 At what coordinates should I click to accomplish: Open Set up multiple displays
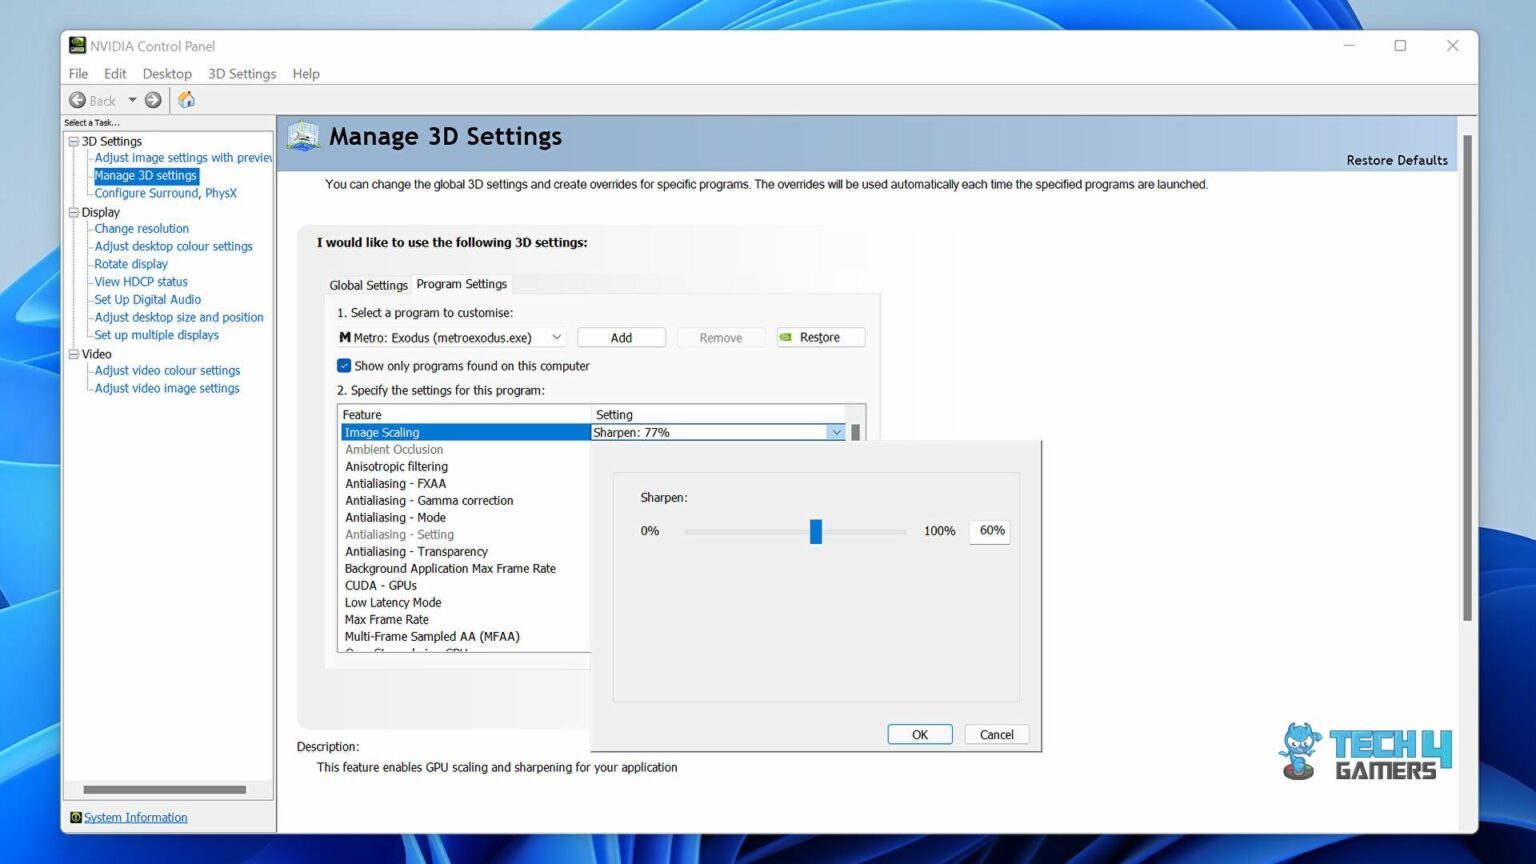[x=156, y=335]
